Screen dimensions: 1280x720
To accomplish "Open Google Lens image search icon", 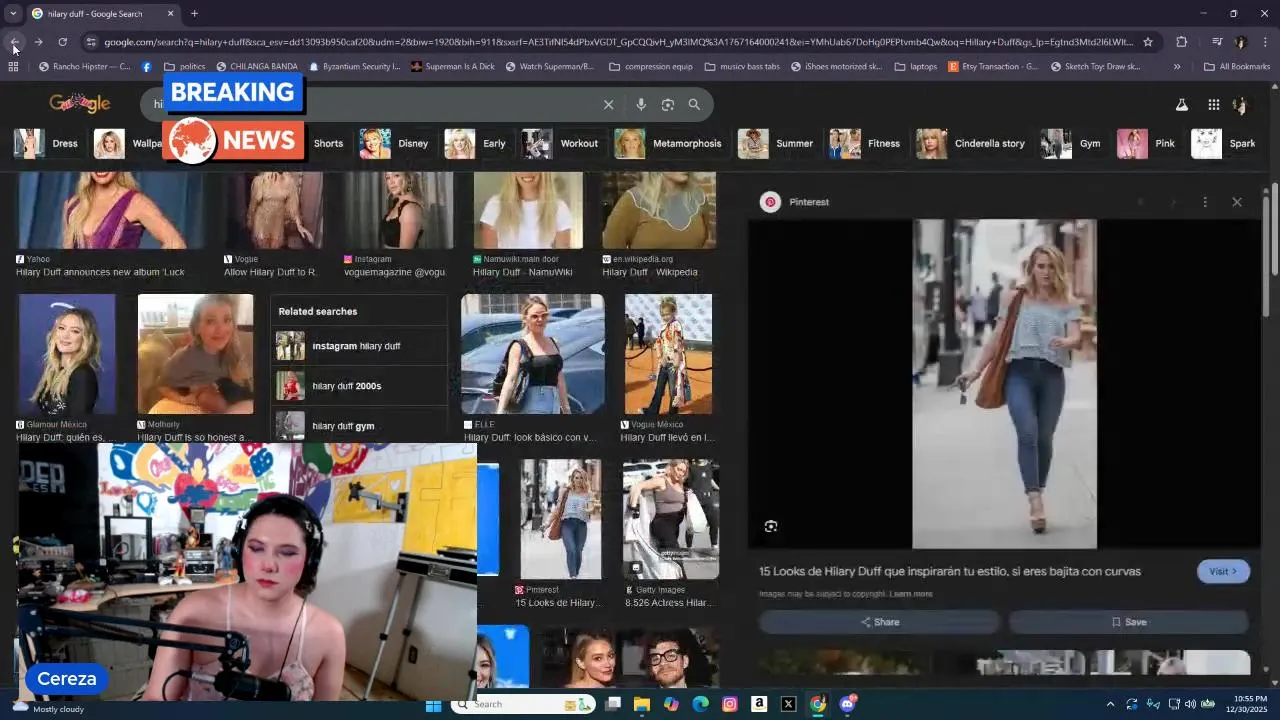I will click(x=668, y=104).
